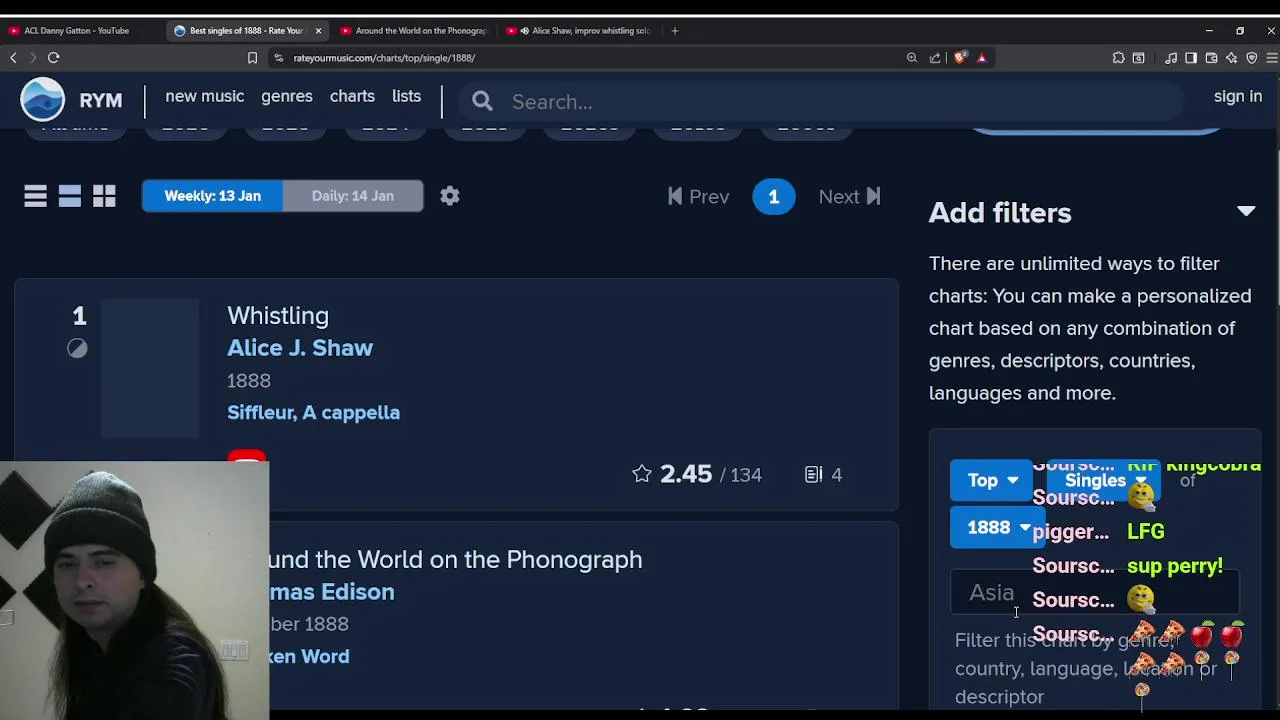Click the Whistling cover art placeholder
1280x720 pixels.
(x=150, y=368)
